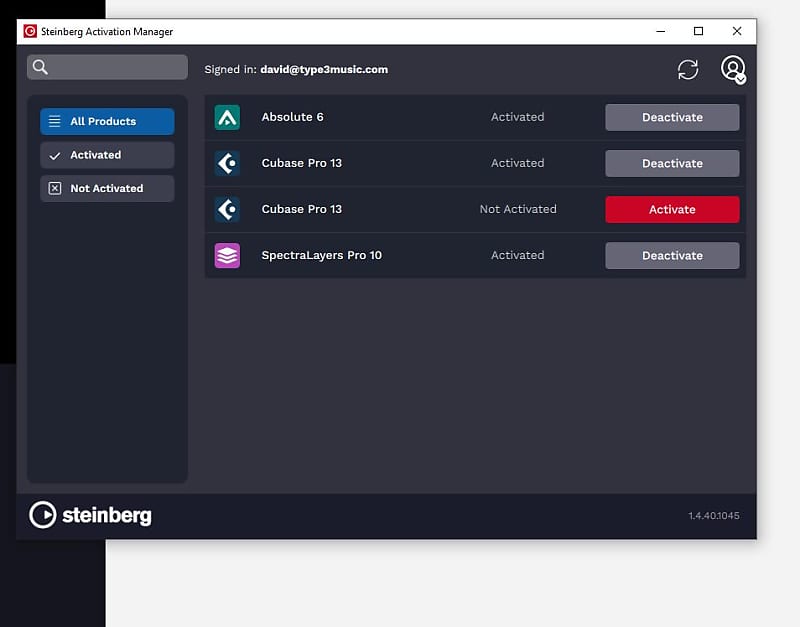Click the search magnifier icon
The image size is (800, 627).
coord(40,66)
